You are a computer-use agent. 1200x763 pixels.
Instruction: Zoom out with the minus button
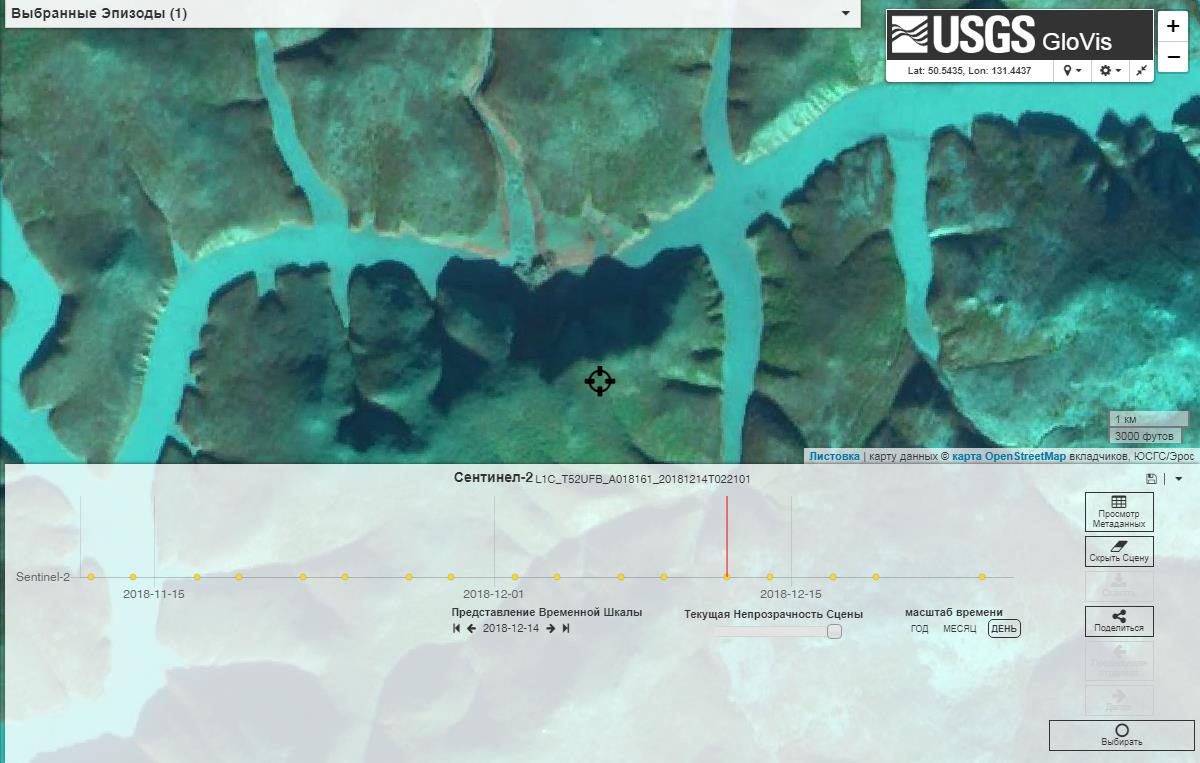tap(1173, 58)
